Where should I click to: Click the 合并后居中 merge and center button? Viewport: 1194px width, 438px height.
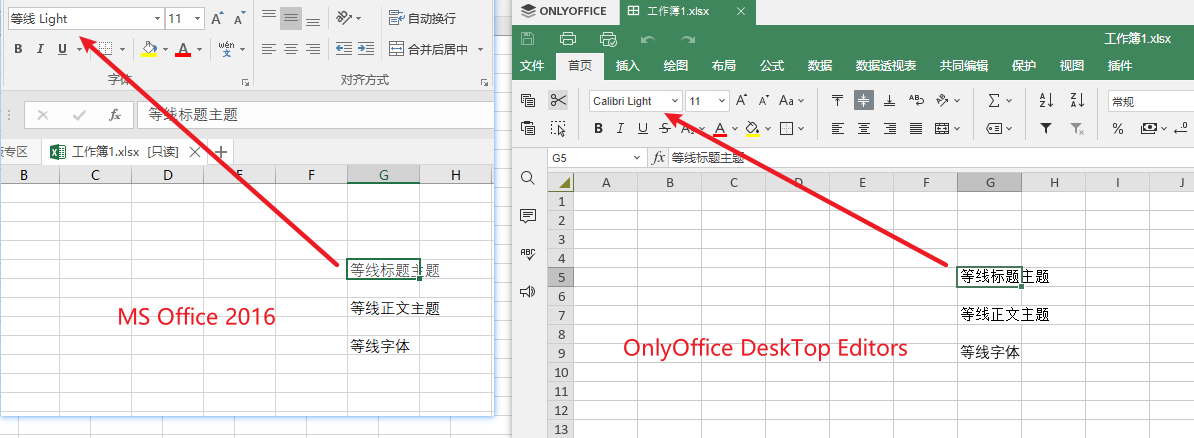point(429,50)
